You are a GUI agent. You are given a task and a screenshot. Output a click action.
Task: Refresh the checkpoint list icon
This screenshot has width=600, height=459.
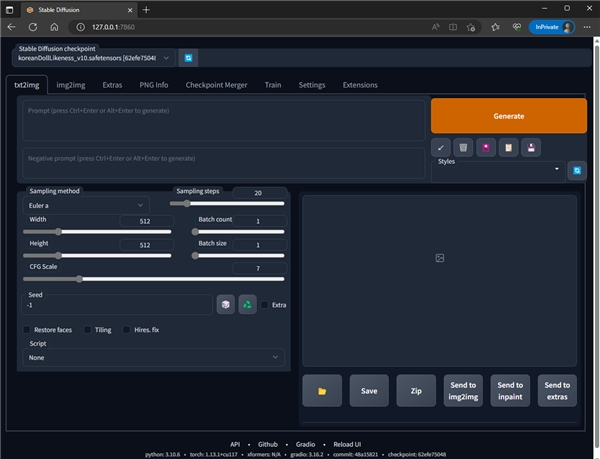point(188,58)
